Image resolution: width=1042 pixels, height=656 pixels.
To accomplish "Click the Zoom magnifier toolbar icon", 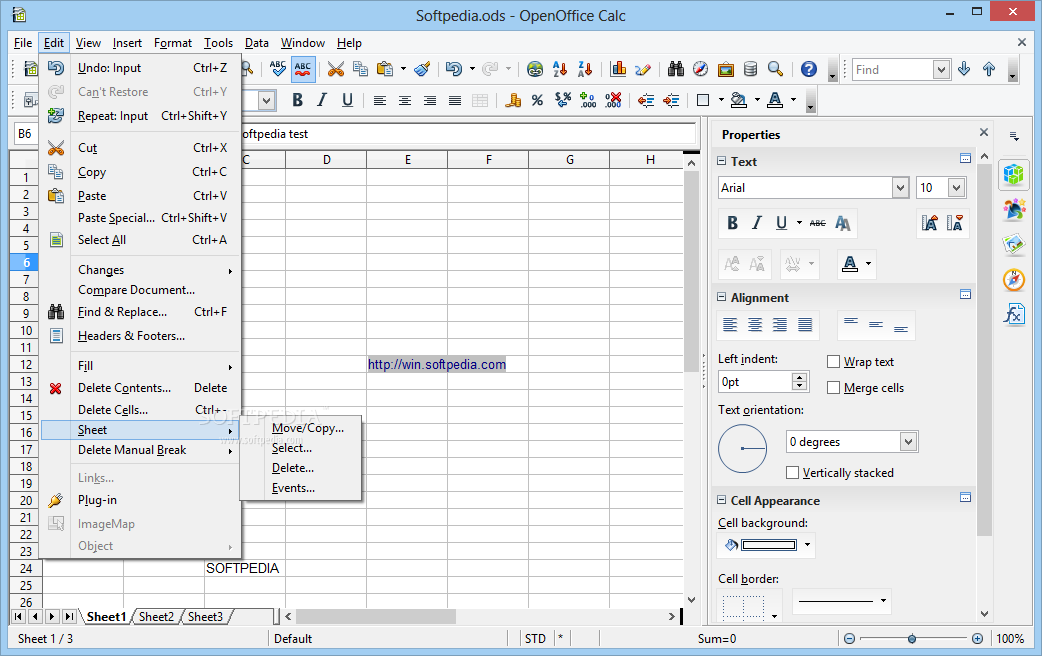I will coord(775,68).
